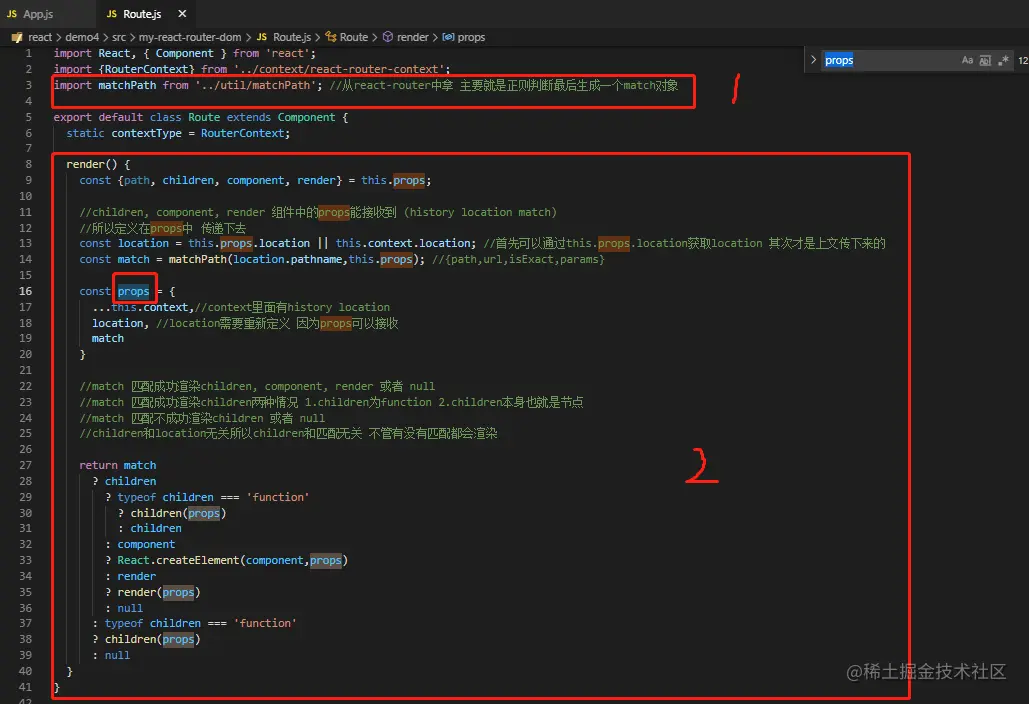Click the class name Route on line 5

click(204, 117)
